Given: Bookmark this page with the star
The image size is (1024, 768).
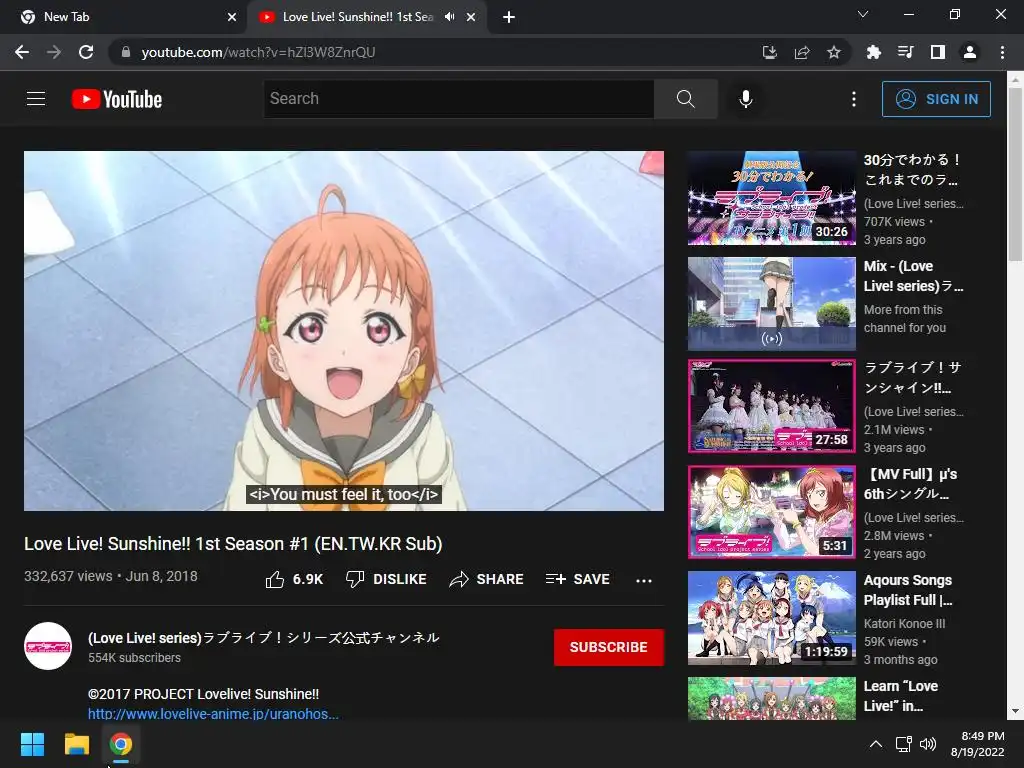Looking at the screenshot, I should pos(834,52).
